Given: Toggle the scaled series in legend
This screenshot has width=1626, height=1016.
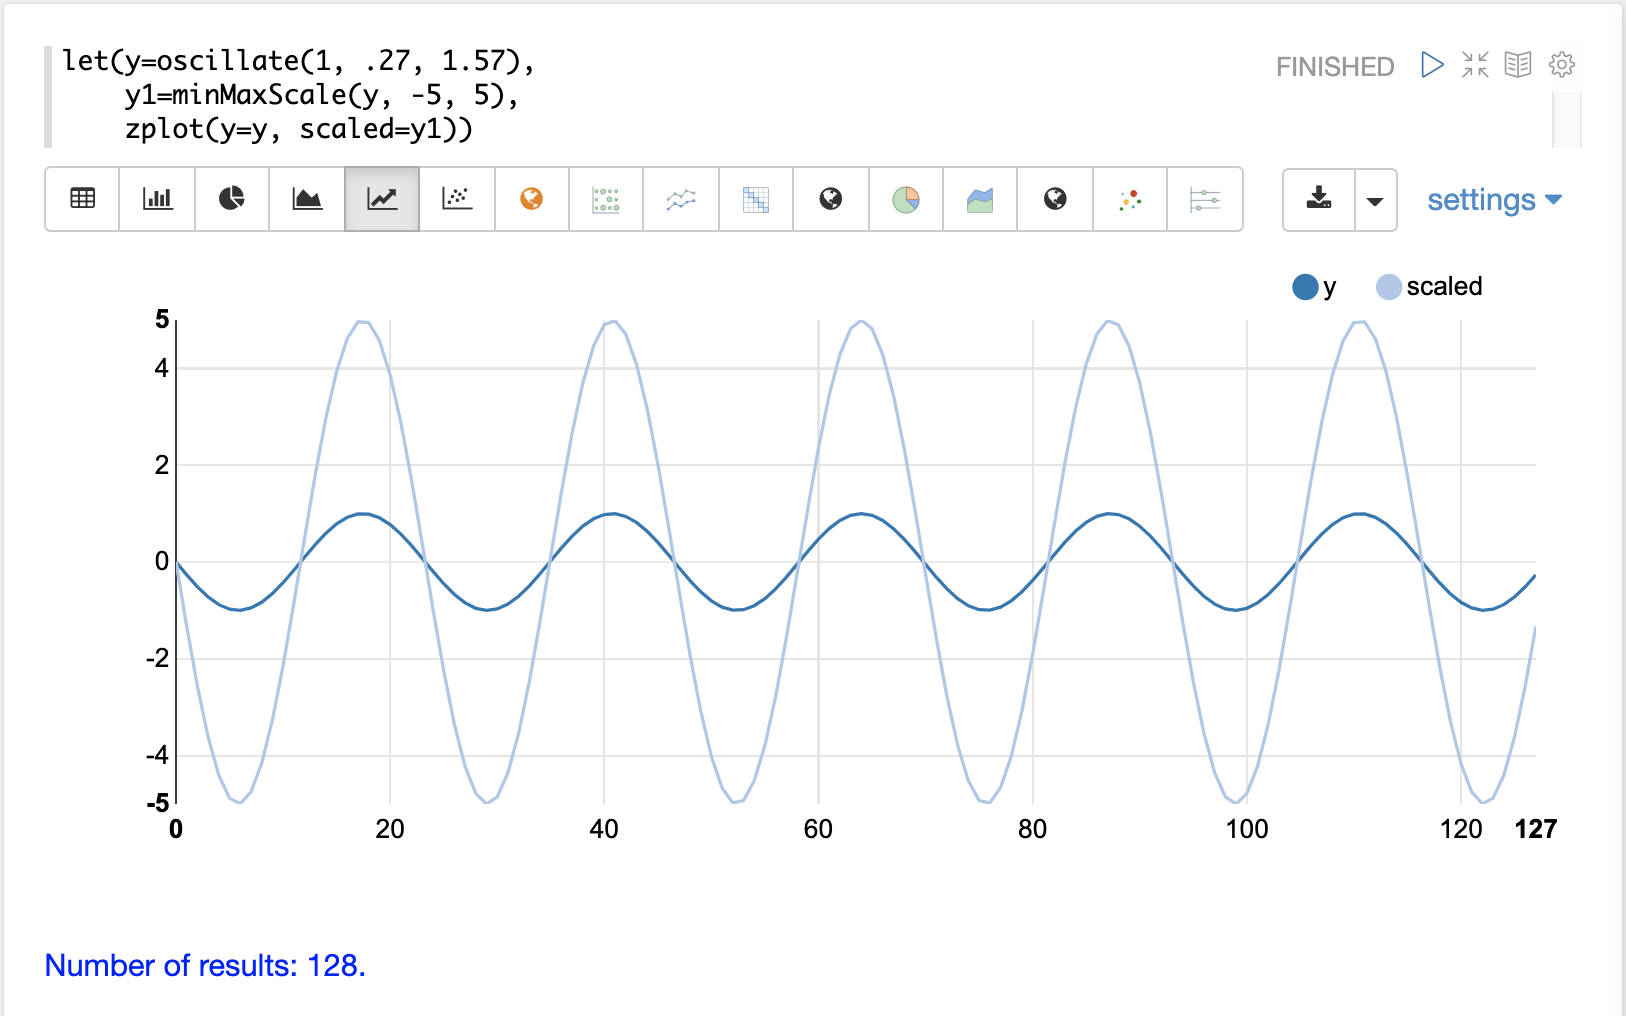Looking at the screenshot, I should pos(1429,287).
